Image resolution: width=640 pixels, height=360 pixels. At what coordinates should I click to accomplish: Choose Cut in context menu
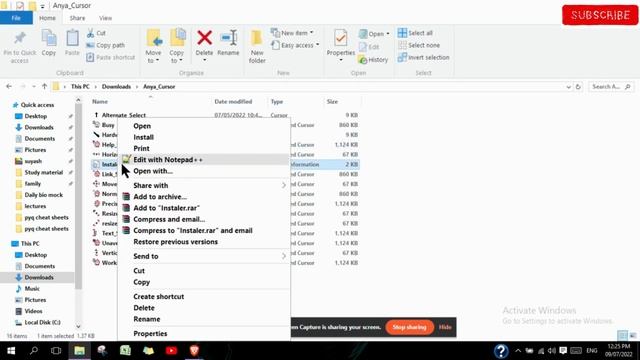tap(139, 271)
